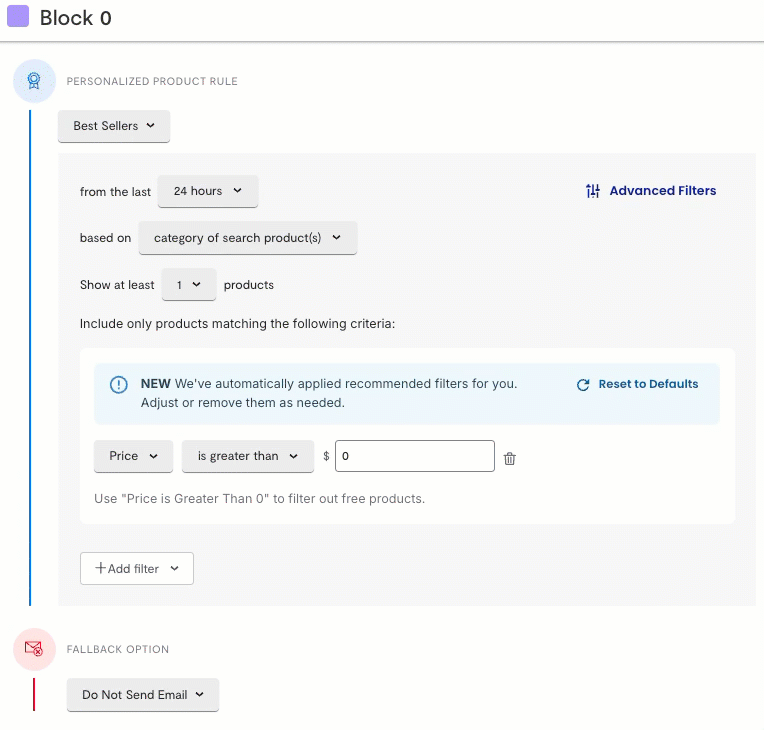Open Advanced Filters link
This screenshot has height=730, width=764.
click(x=662, y=191)
